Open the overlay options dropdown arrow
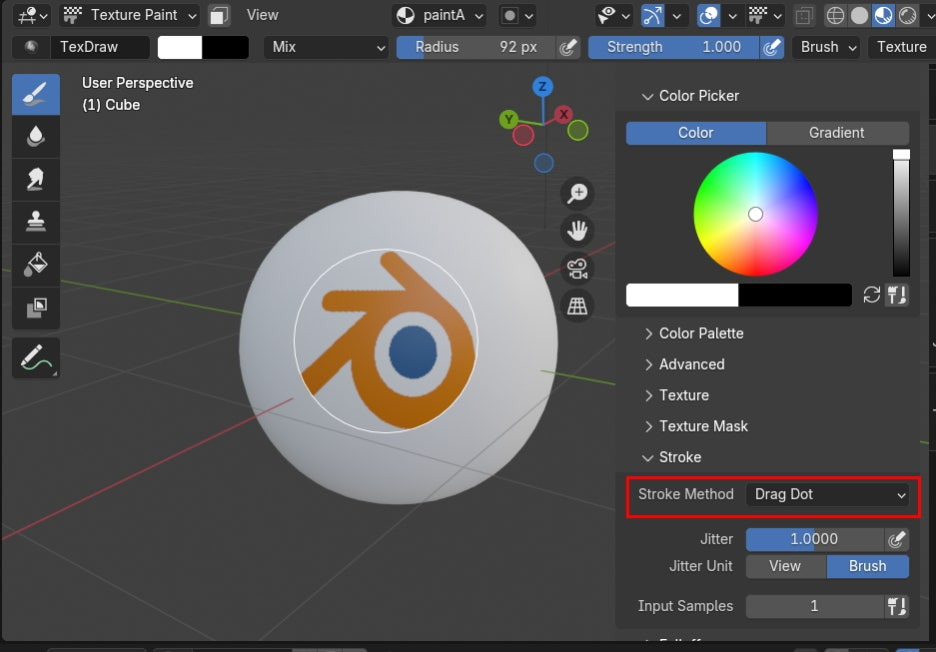Screen dimensions: 936x652 [x=732, y=16]
